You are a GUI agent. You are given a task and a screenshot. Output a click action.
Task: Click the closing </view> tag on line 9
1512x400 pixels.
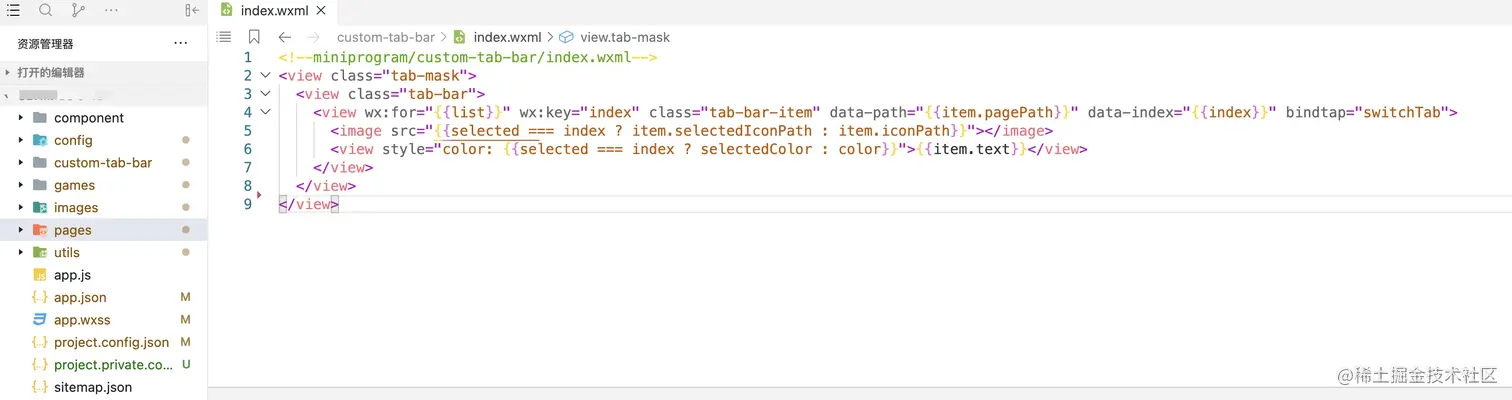click(x=309, y=204)
